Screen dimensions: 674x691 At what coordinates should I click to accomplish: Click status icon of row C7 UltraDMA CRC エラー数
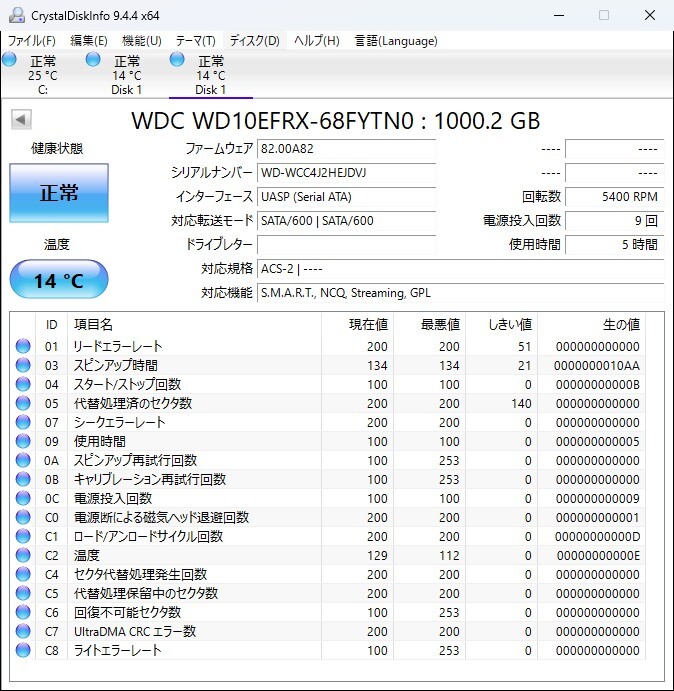(23, 631)
